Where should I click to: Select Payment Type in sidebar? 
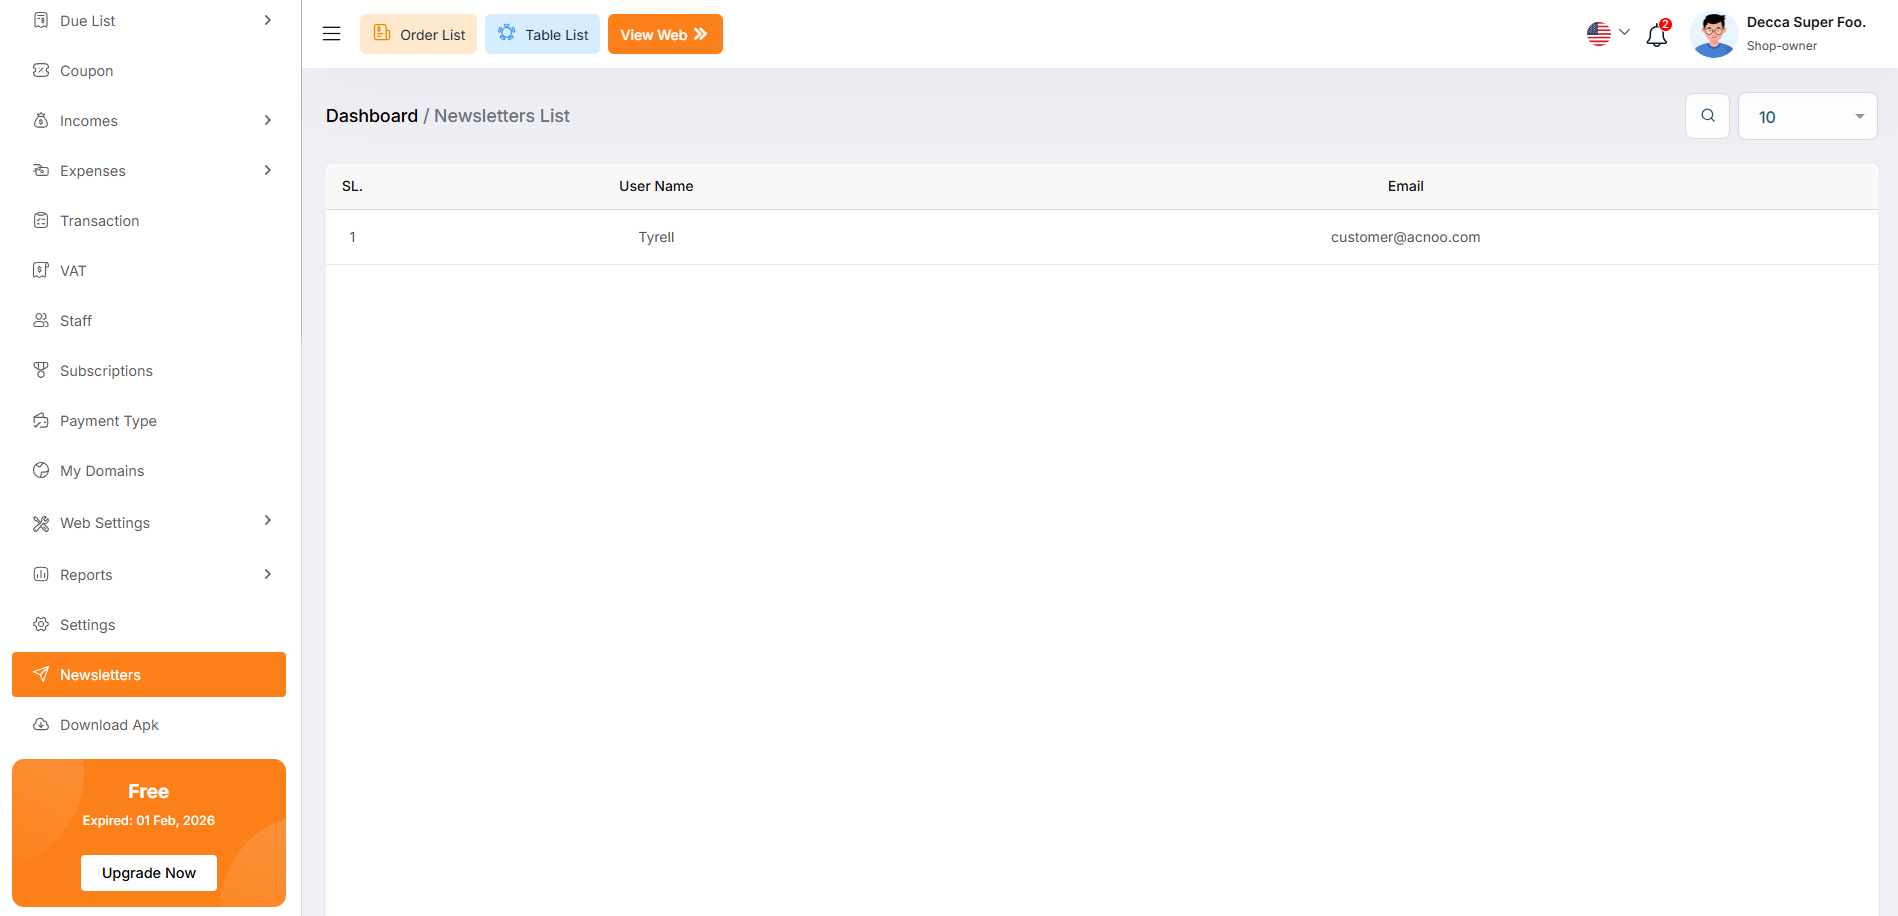click(x=108, y=421)
